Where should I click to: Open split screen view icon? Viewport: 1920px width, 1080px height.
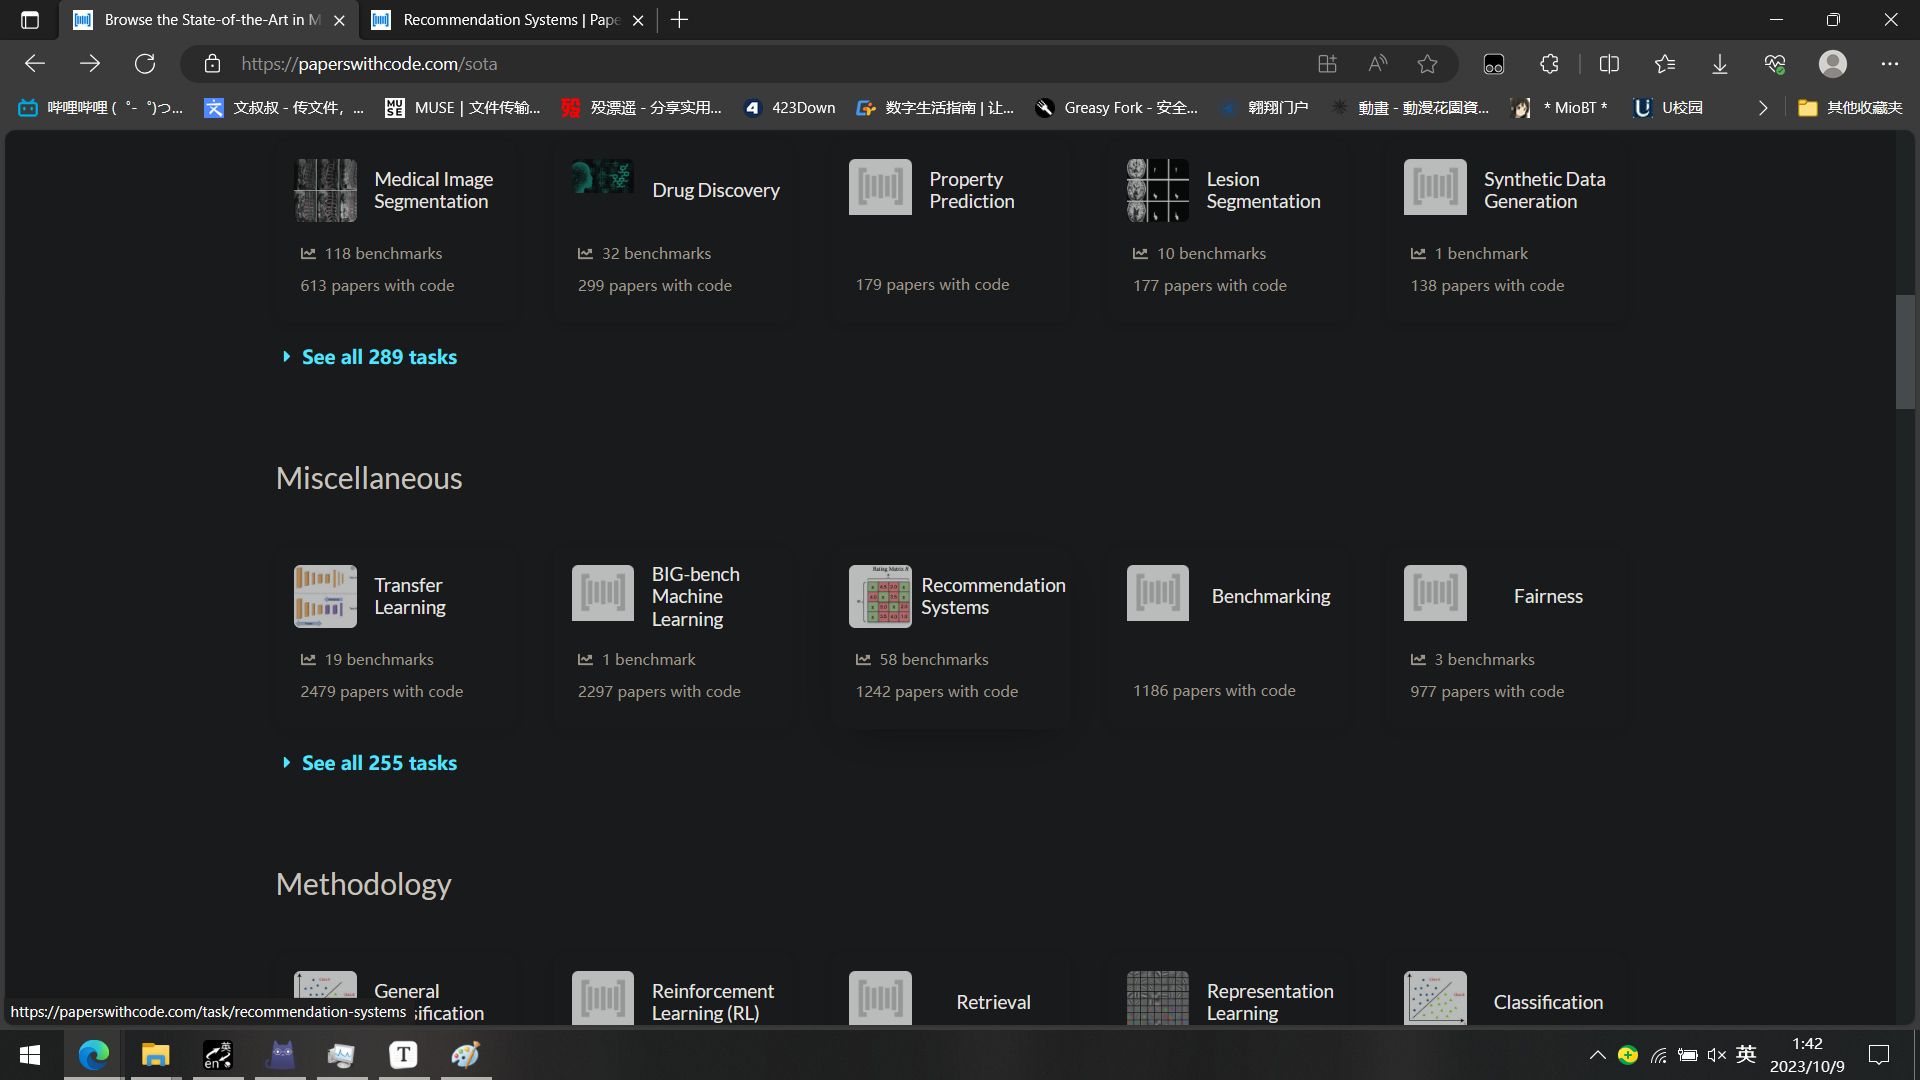click(x=1609, y=64)
